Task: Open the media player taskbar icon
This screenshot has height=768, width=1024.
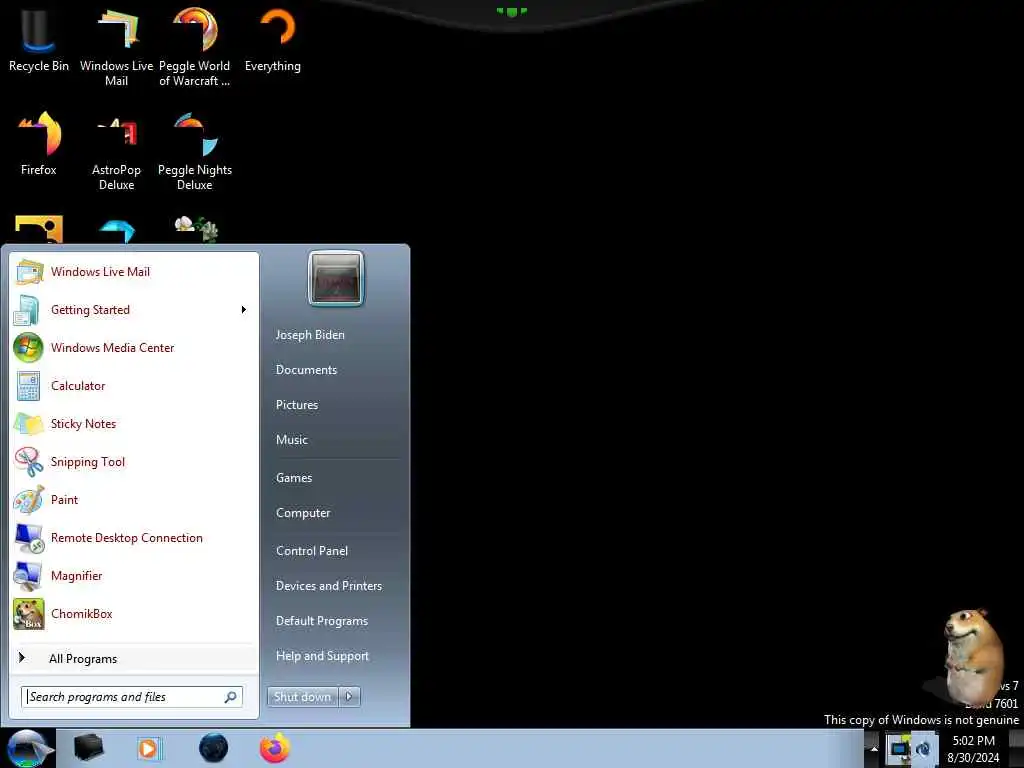Action: pyautogui.click(x=149, y=748)
